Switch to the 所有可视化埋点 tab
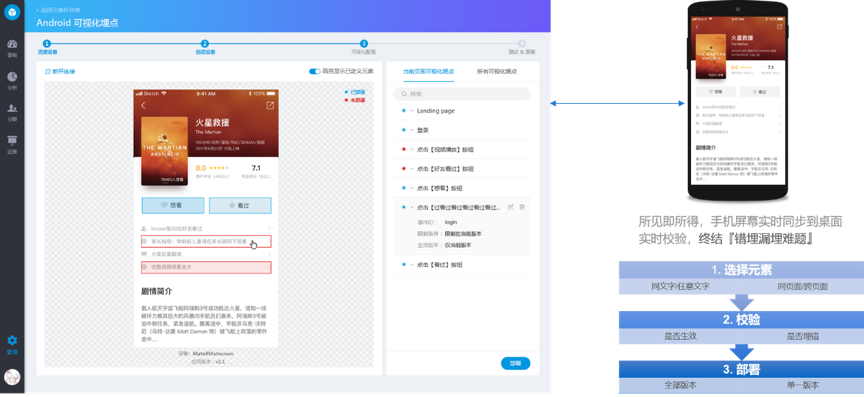 coord(496,71)
